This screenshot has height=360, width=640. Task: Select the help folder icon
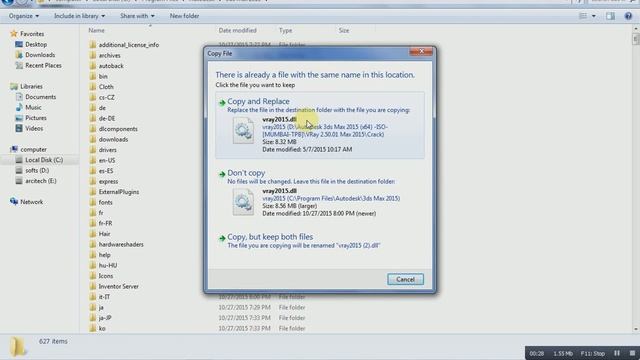(93, 255)
